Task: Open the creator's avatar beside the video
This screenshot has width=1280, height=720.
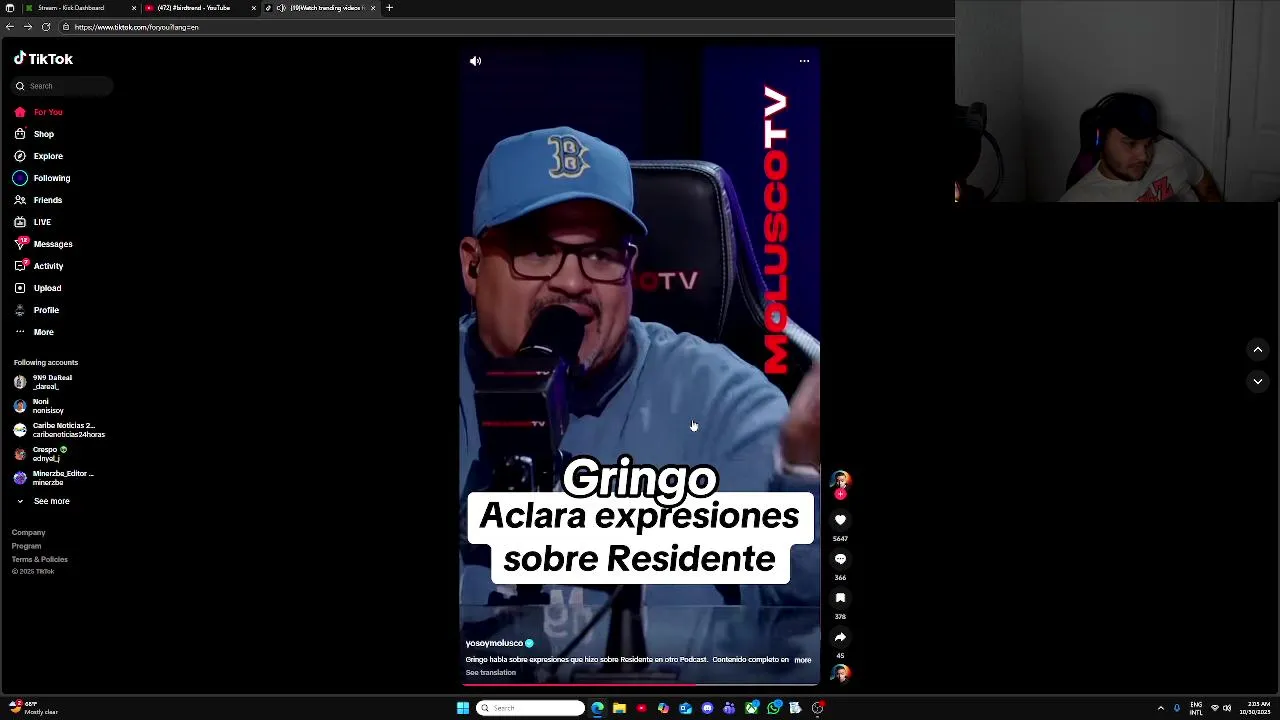Action: [840, 480]
